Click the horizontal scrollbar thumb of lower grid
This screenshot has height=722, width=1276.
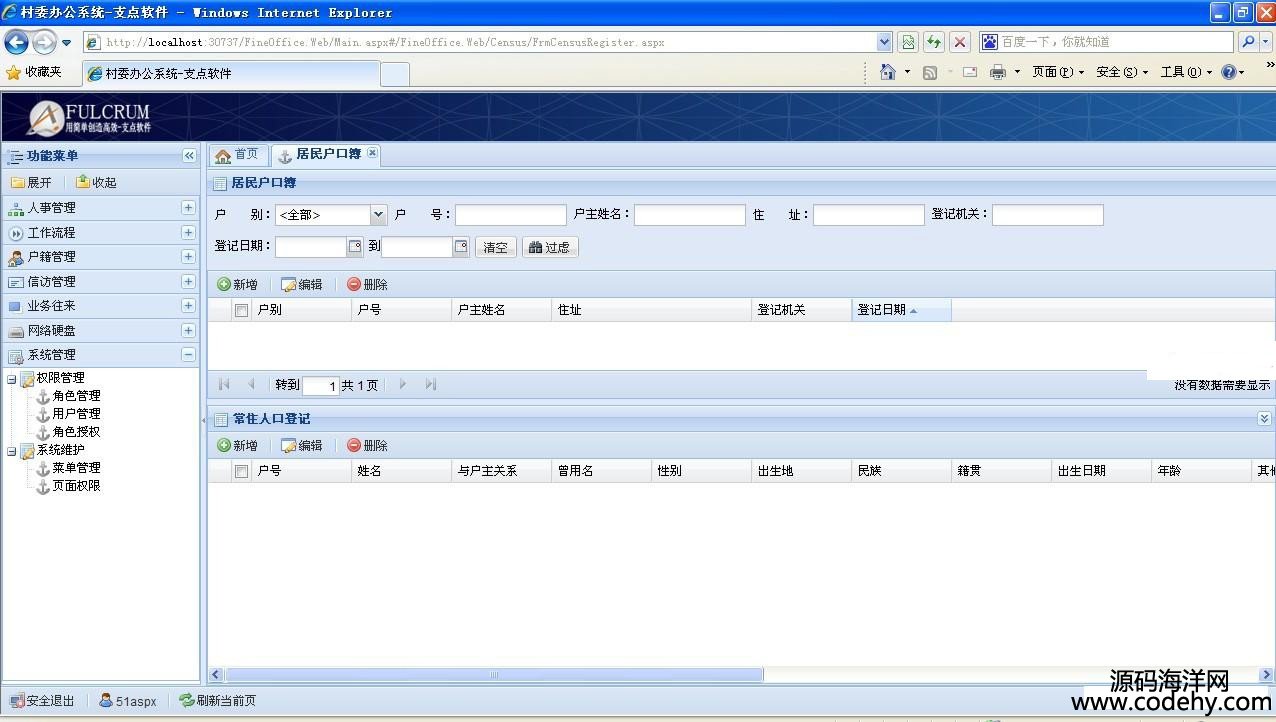tap(493, 675)
